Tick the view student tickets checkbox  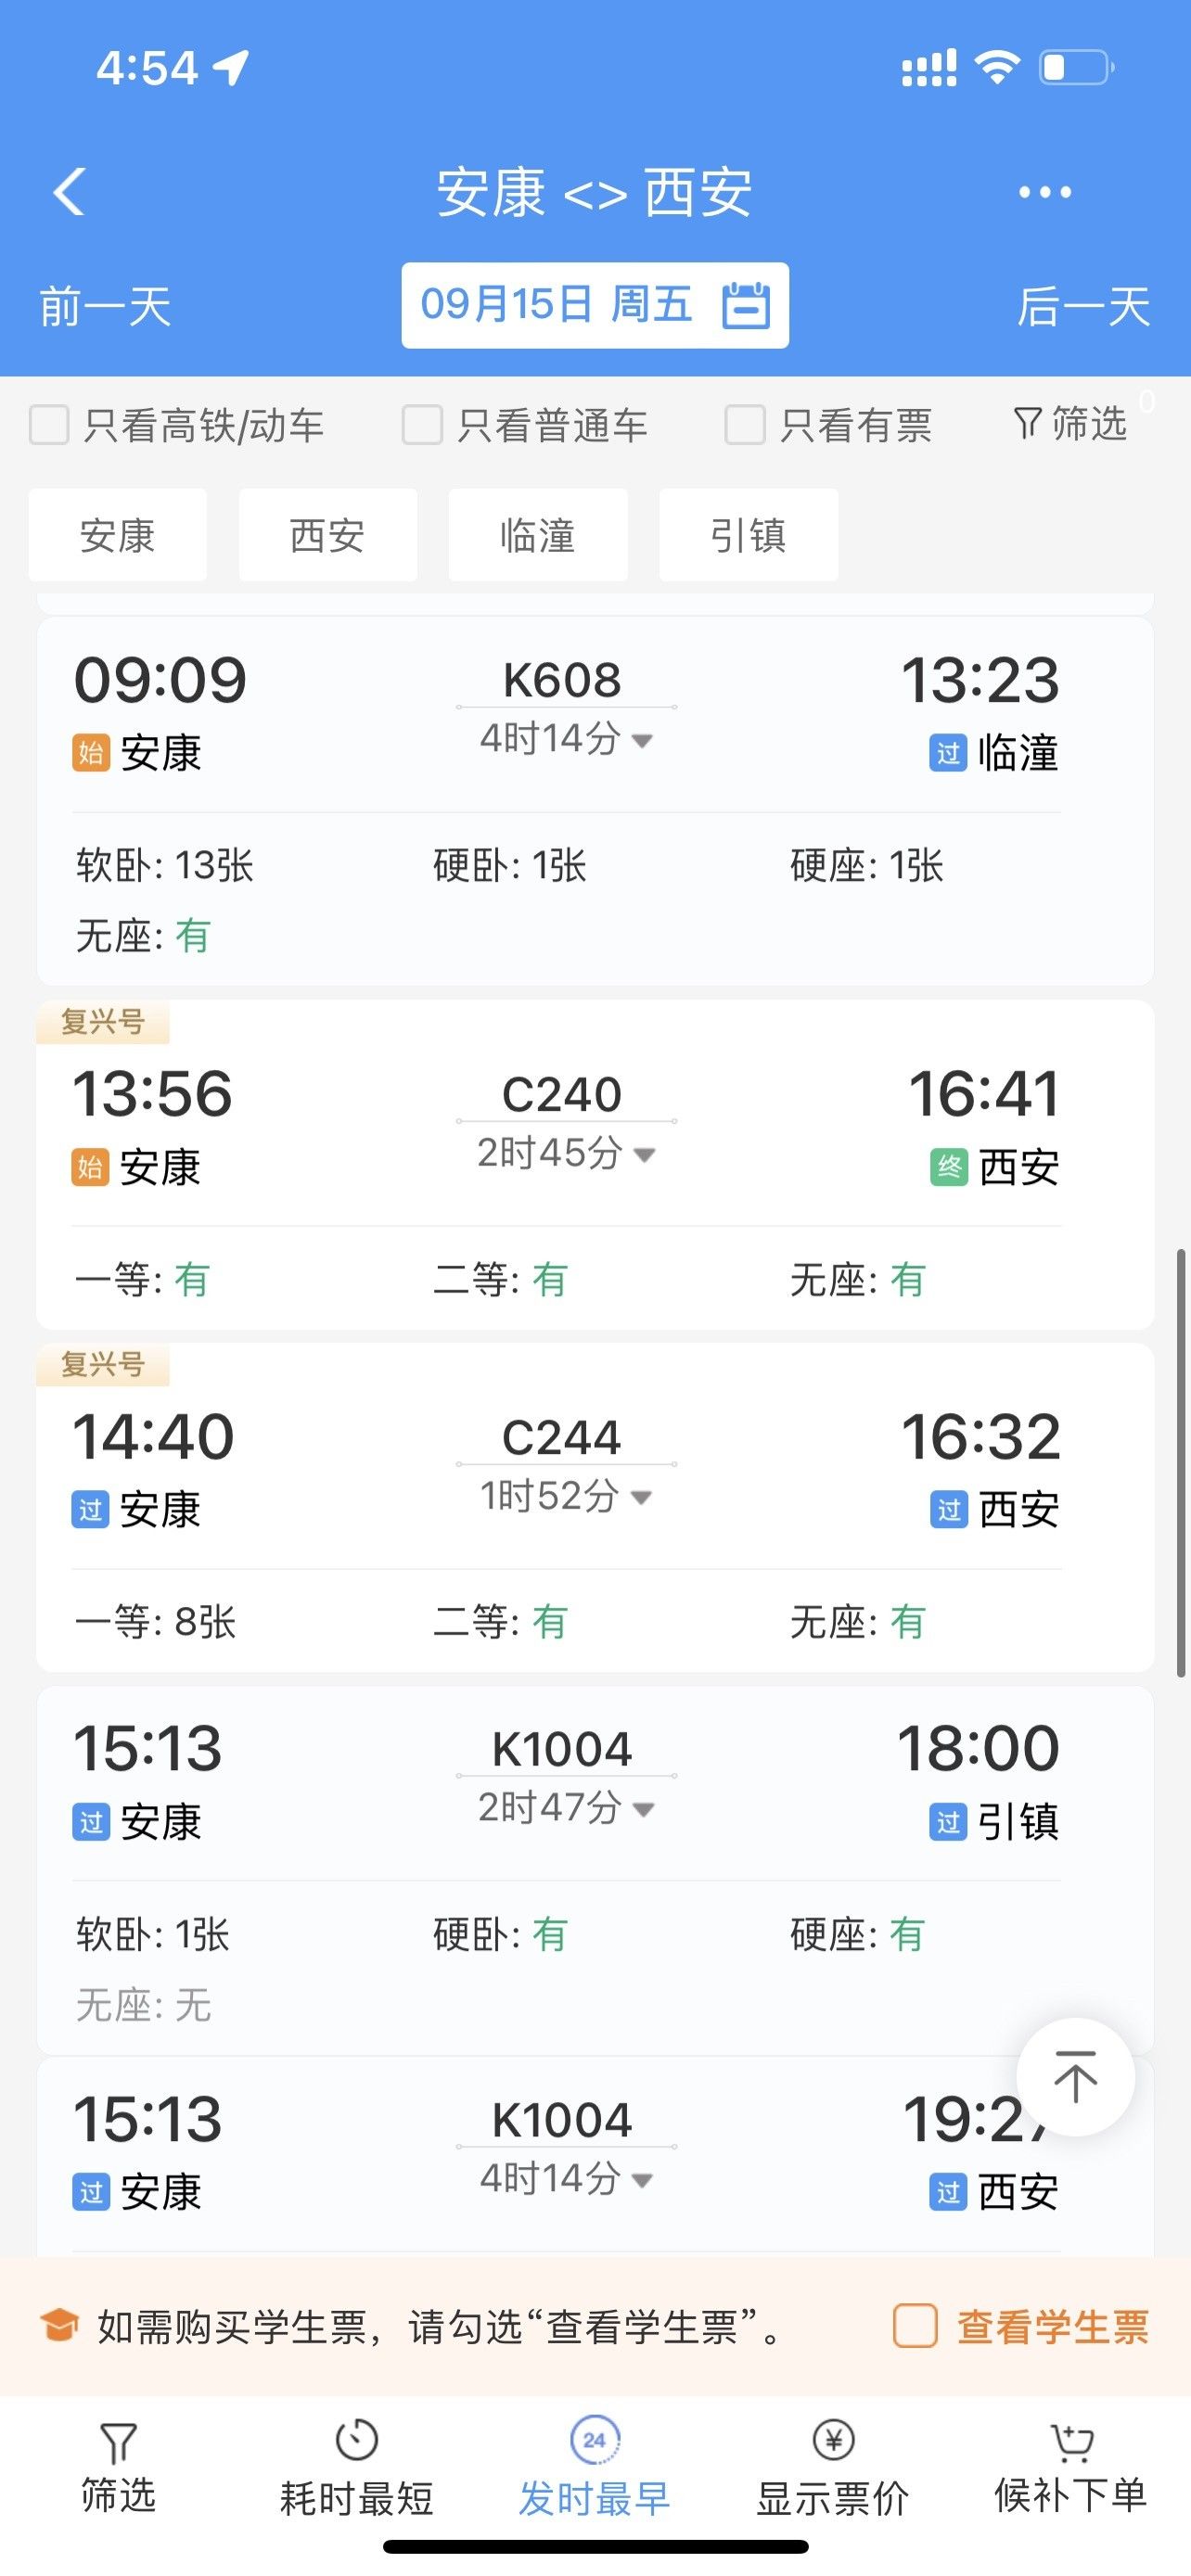pyautogui.click(x=915, y=2326)
